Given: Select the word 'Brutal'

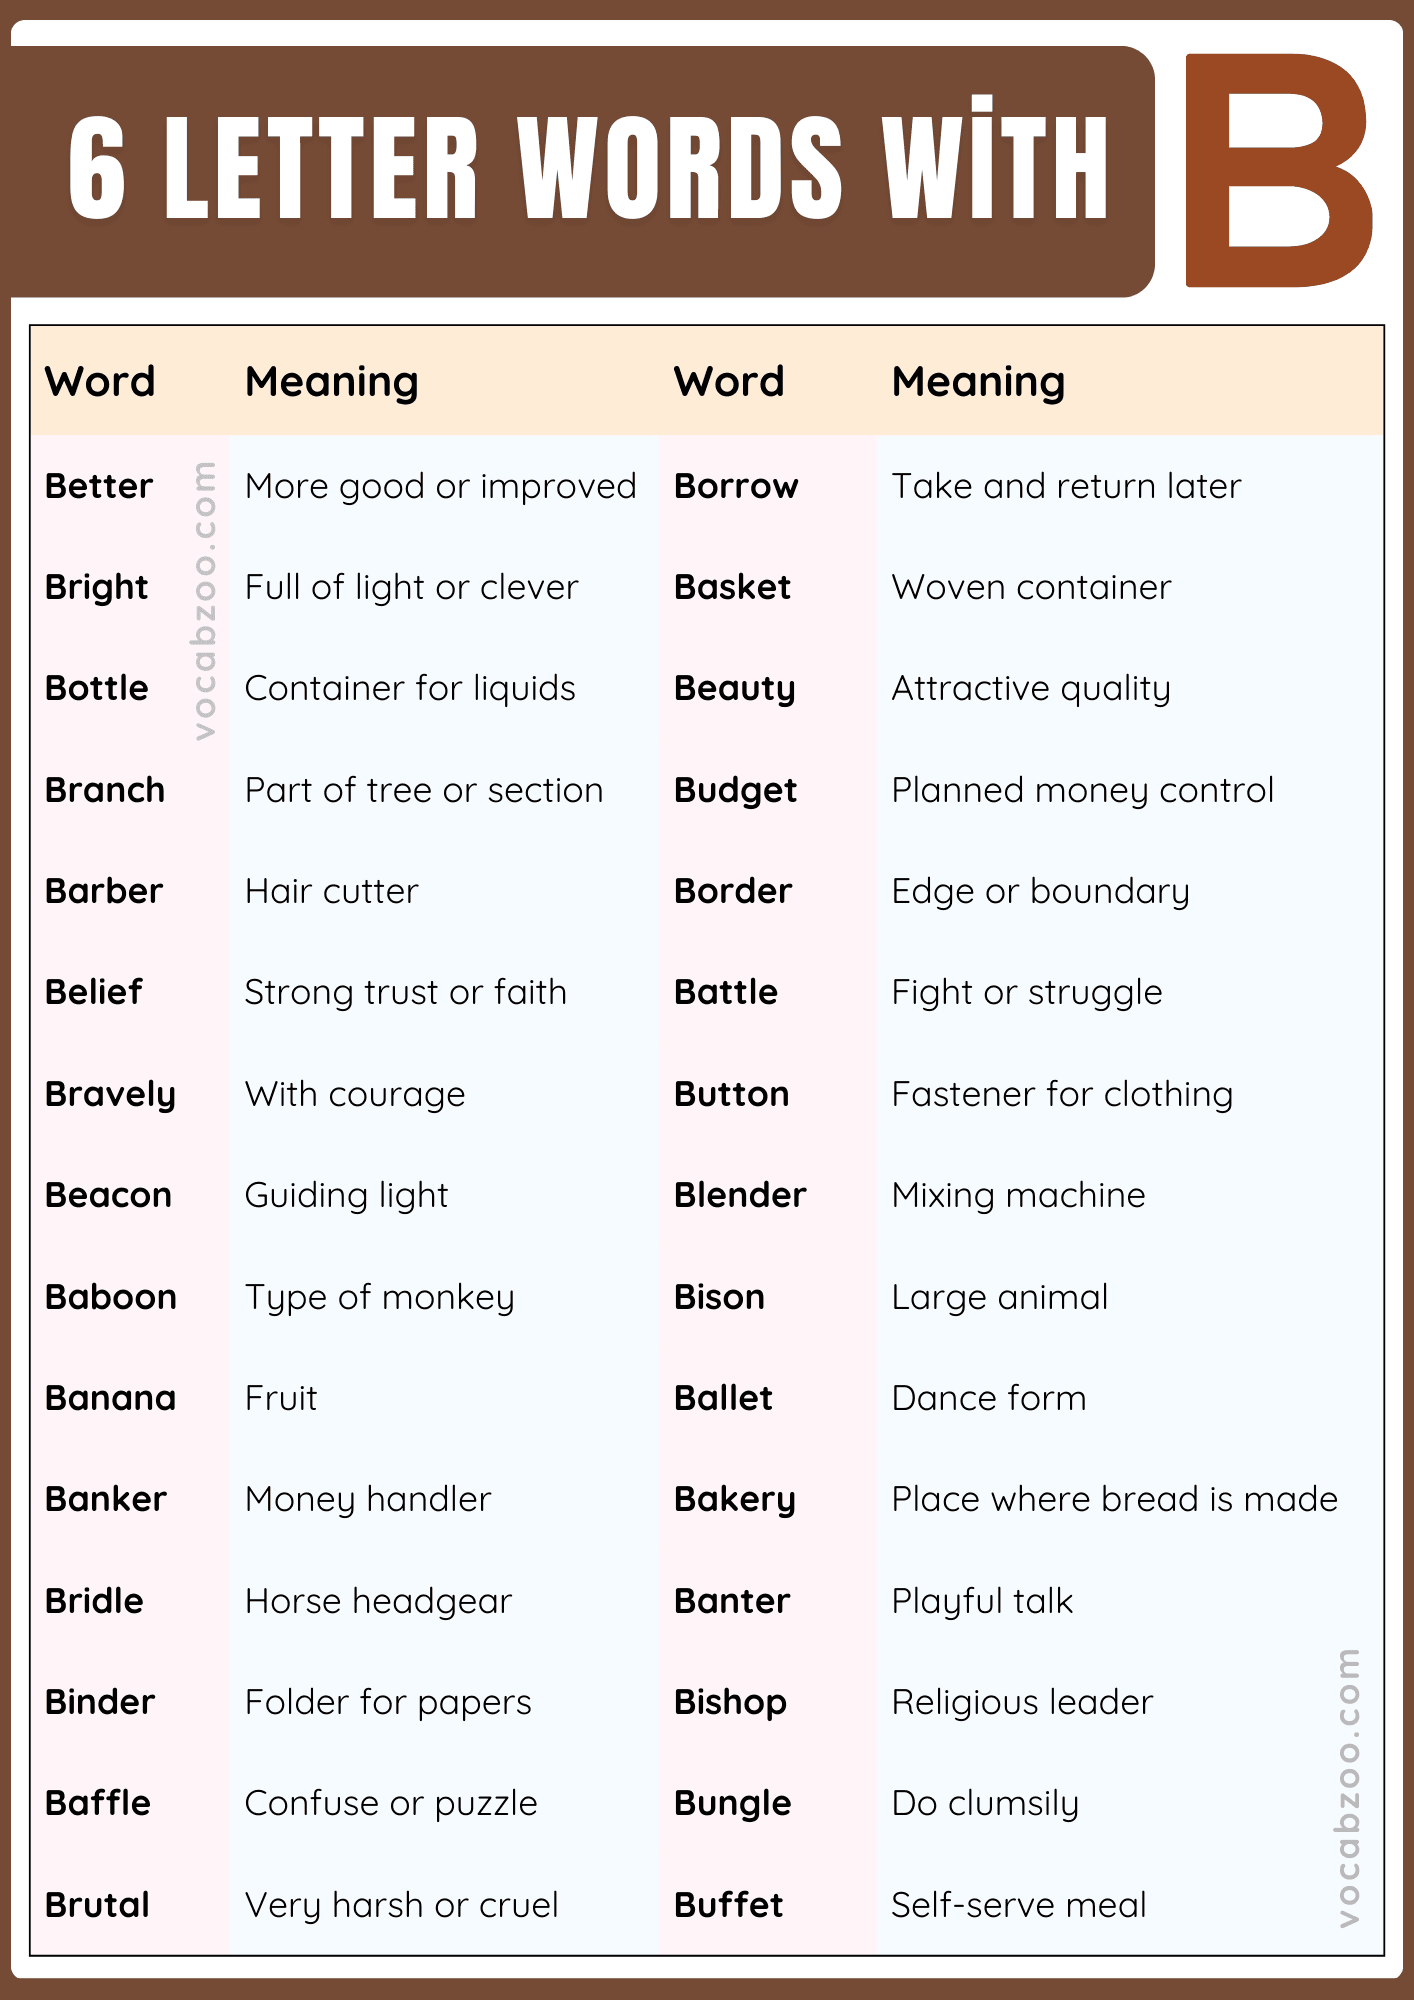Looking at the screenshot, I should point(98,1905).
